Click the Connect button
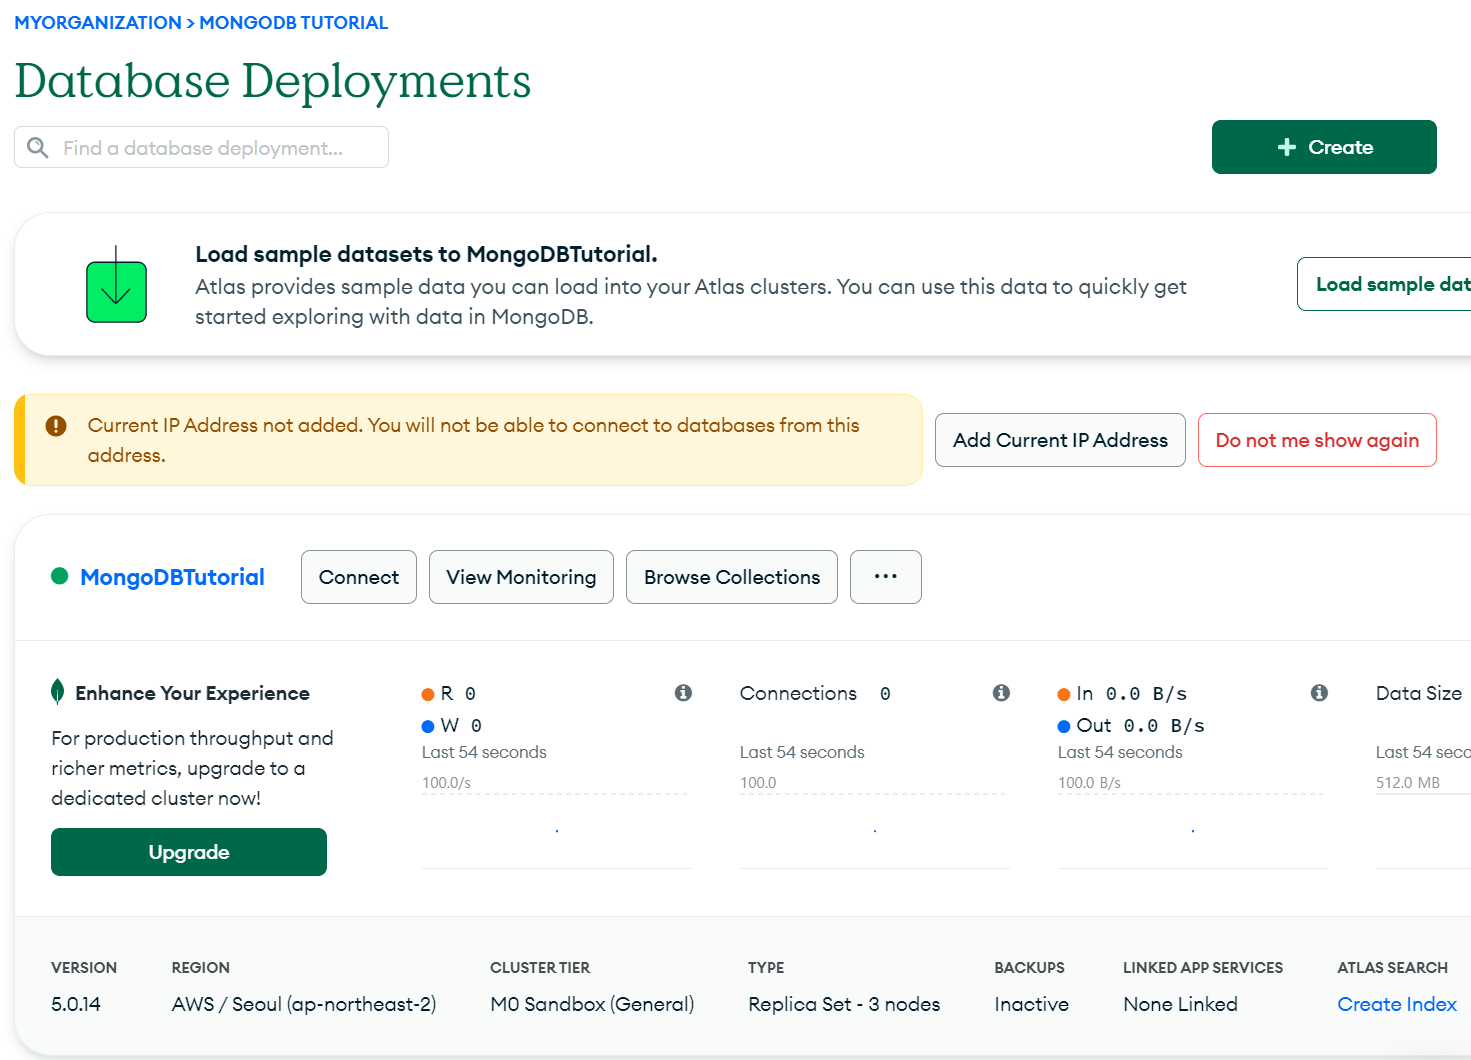Image resolution: width=1471 pixels, height=1060 pixels. pos(359,577)
